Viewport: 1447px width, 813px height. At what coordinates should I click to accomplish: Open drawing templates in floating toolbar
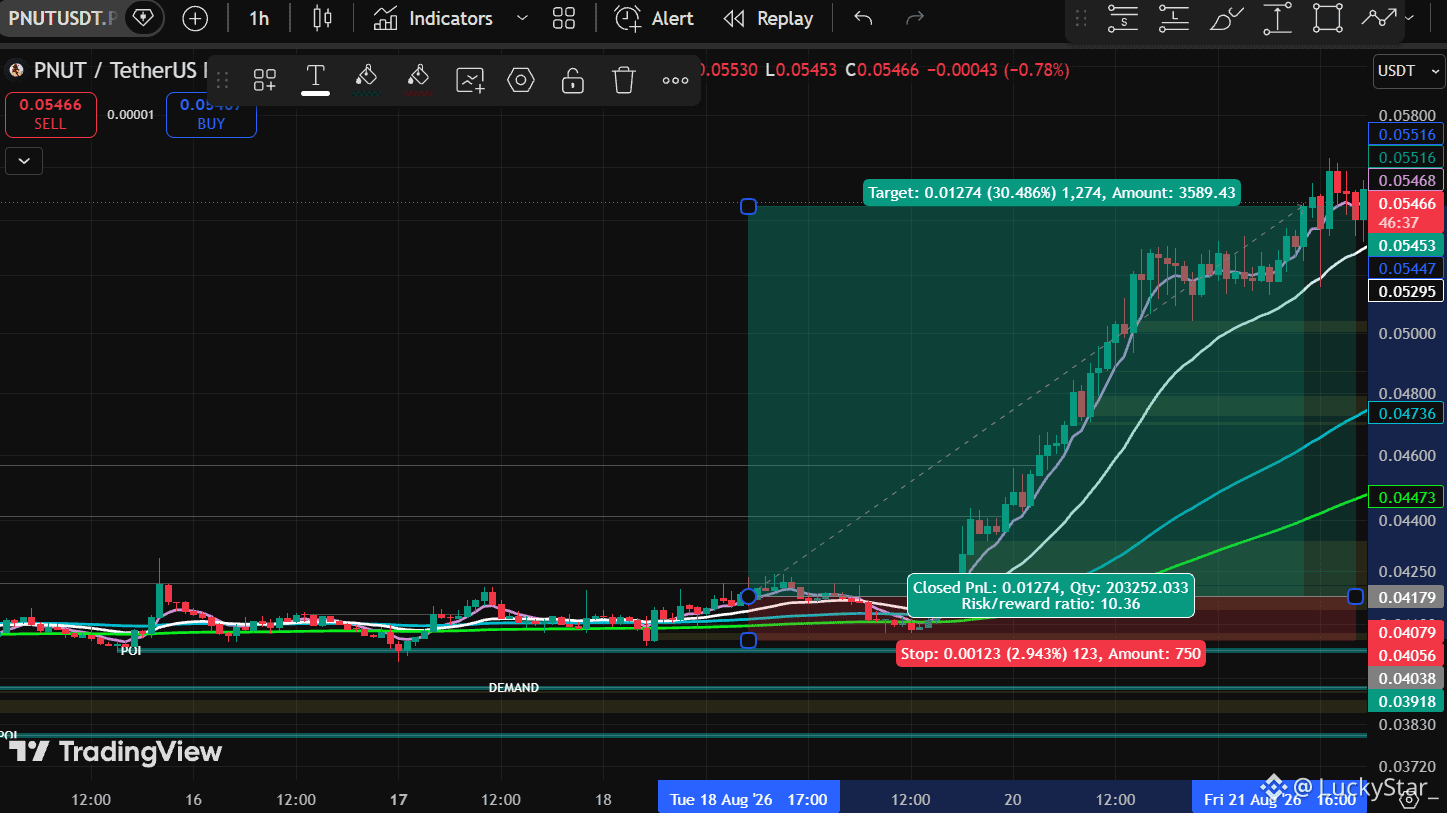[x=264, y=80]
